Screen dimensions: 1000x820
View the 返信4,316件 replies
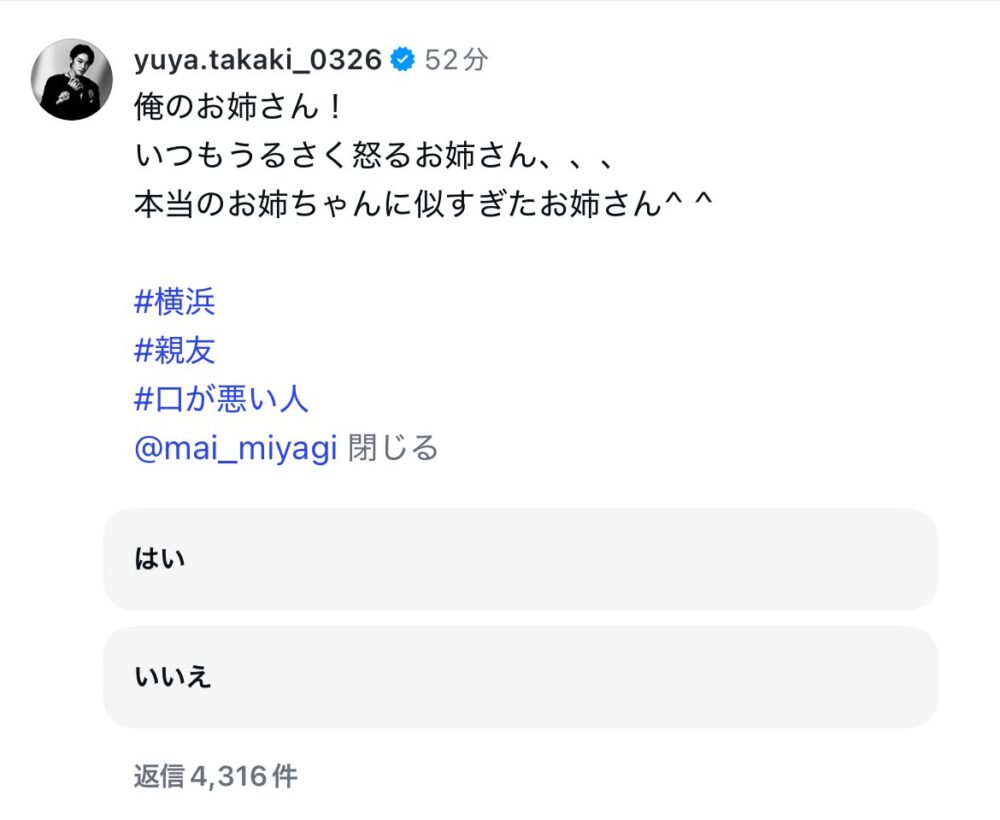click(x=215, y=776)
